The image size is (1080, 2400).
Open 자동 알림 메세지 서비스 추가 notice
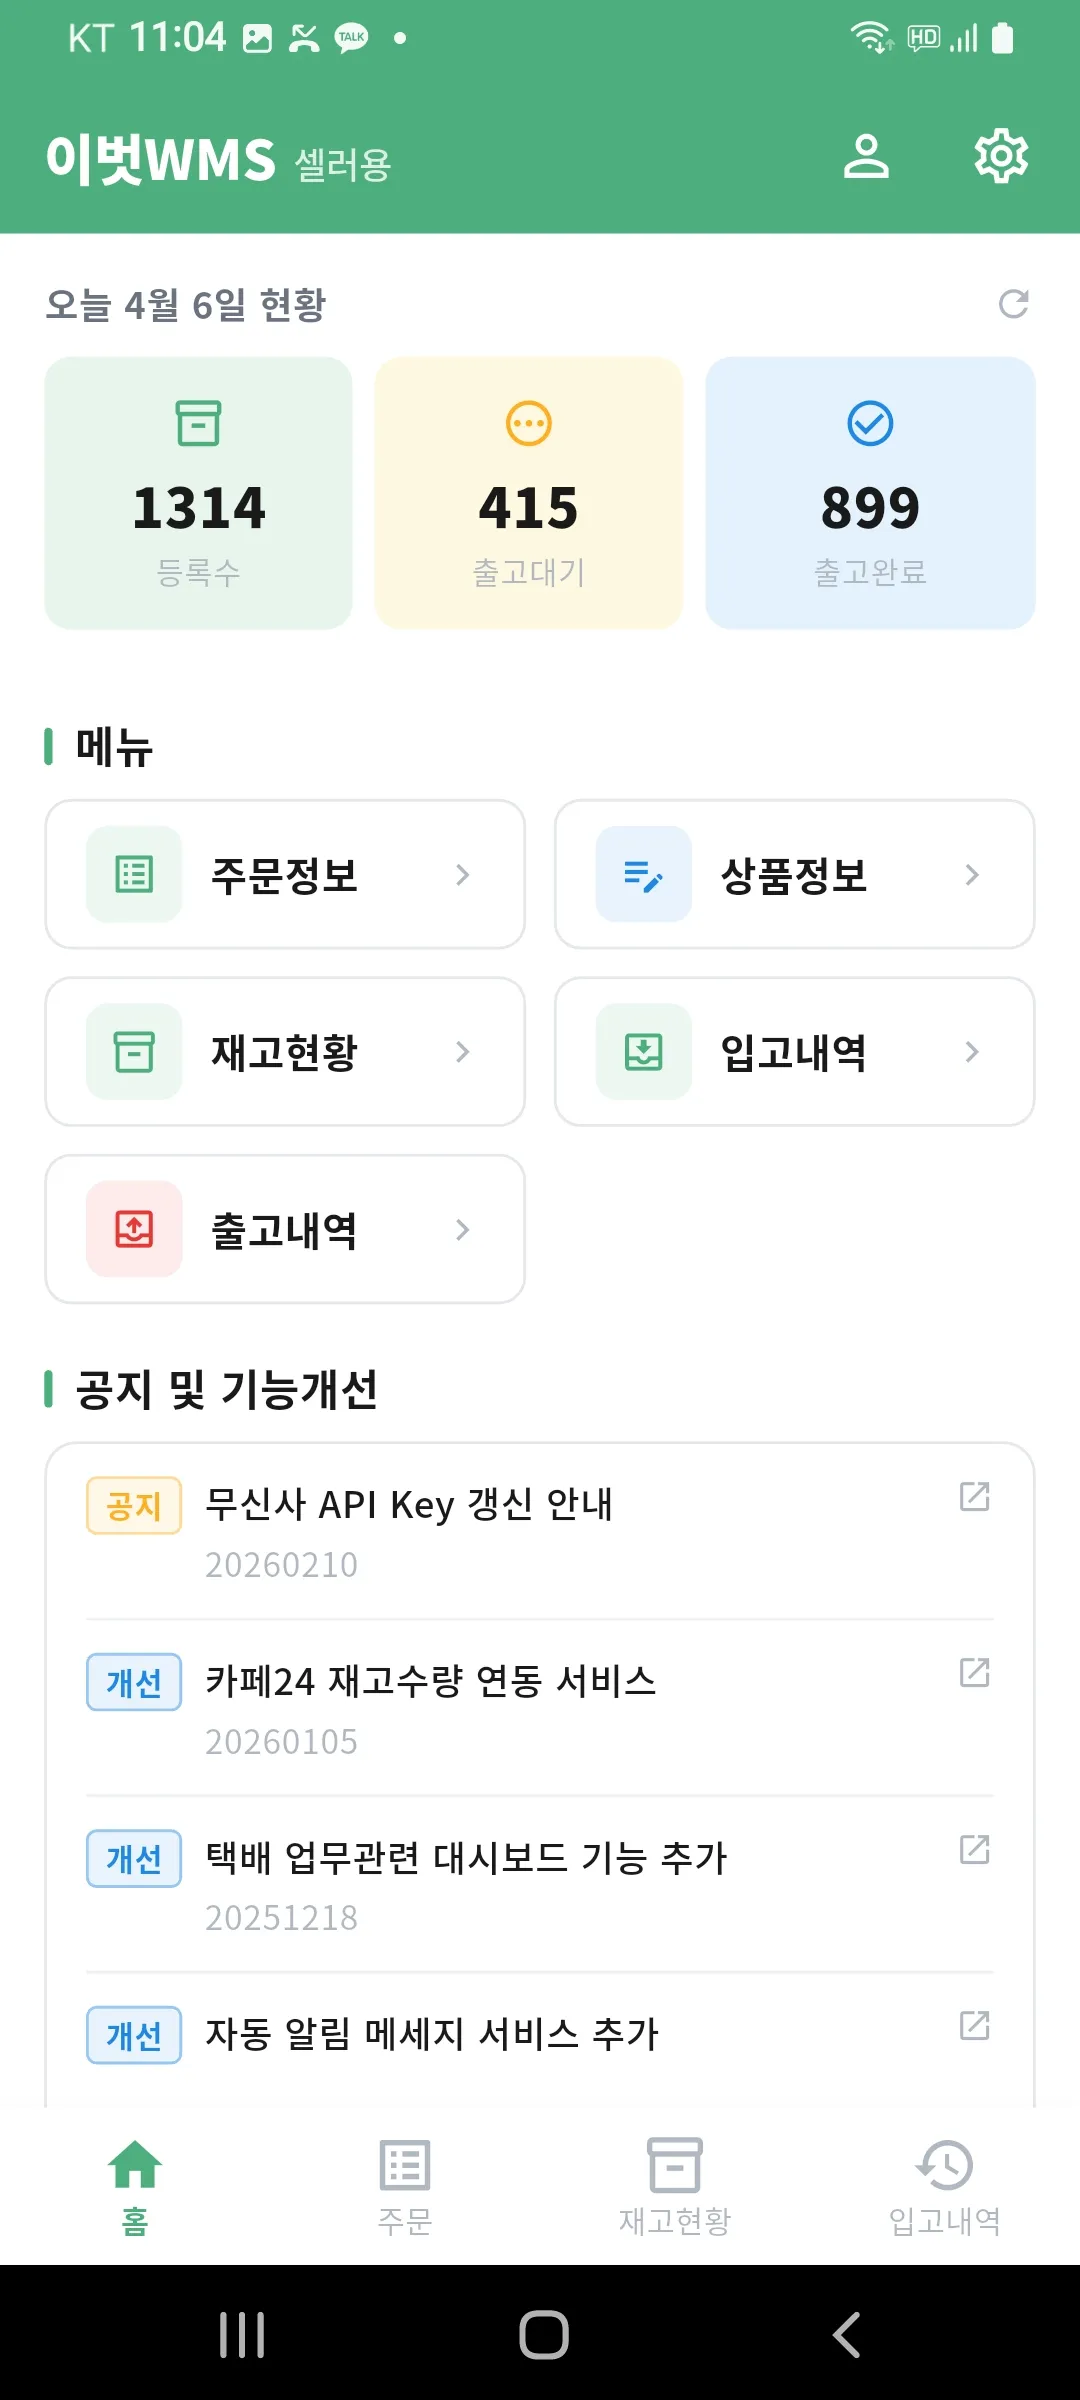pos(432,2034)
